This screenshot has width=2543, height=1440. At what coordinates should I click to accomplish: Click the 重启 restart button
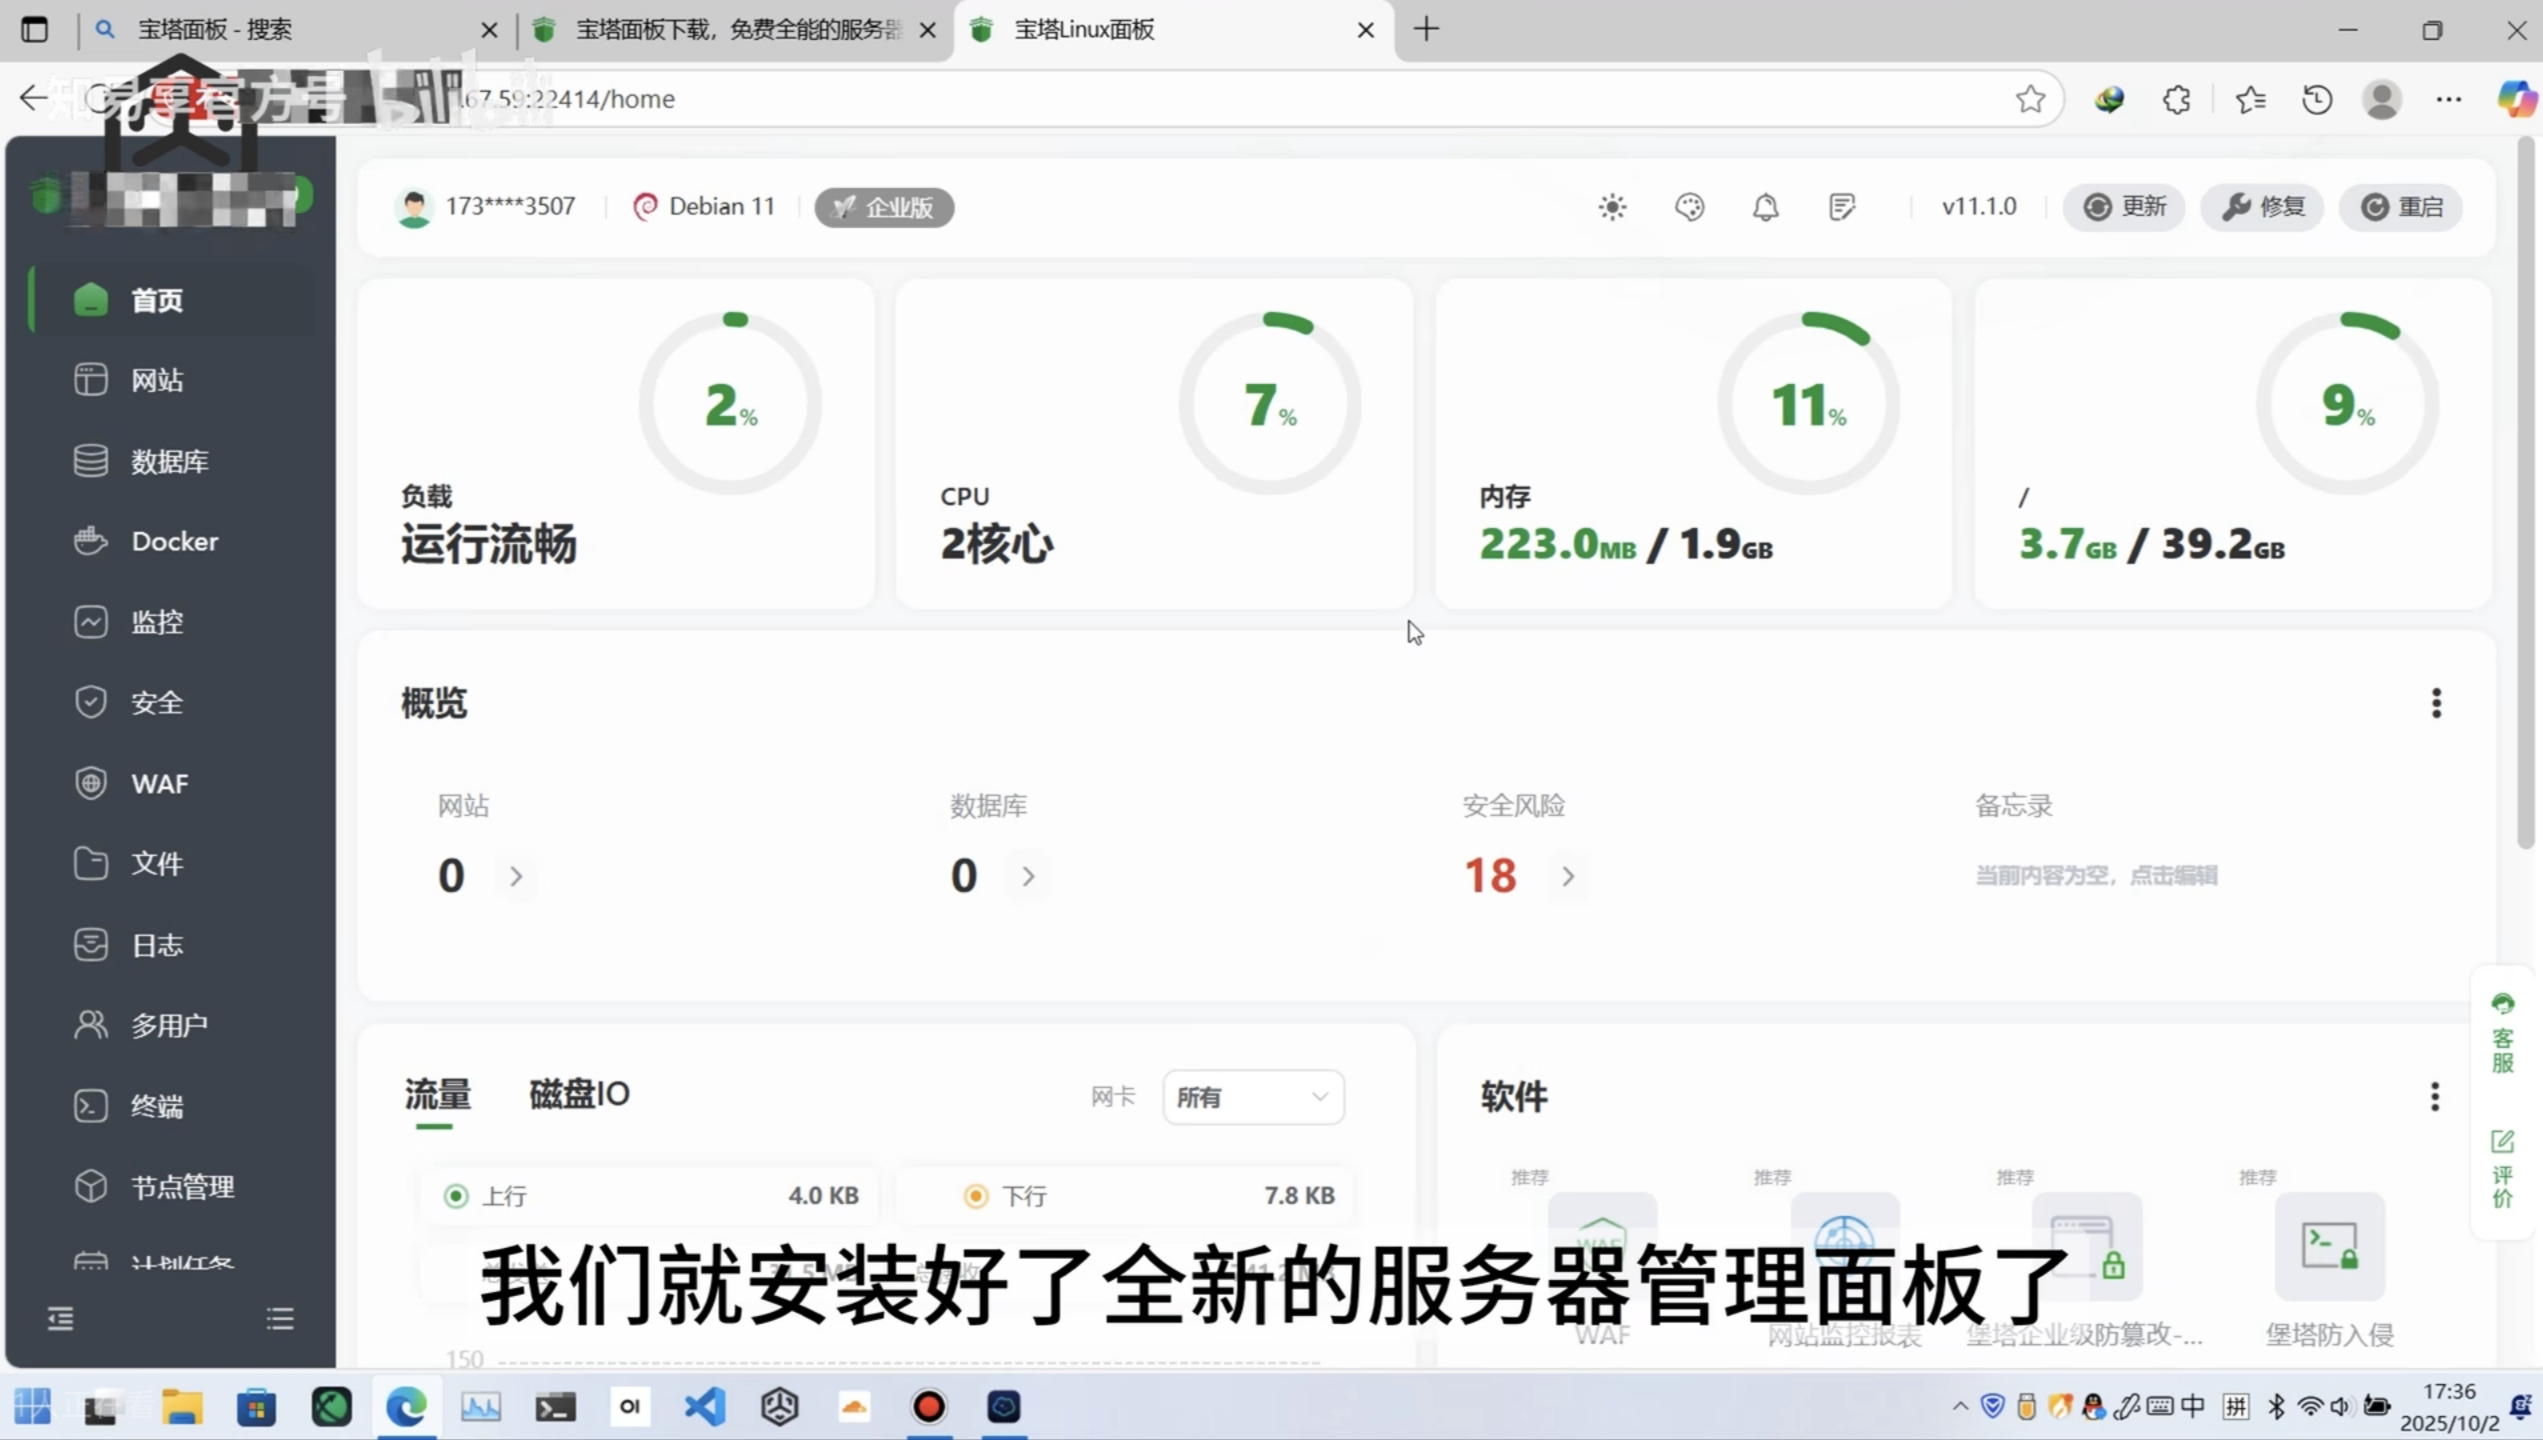2401,207
